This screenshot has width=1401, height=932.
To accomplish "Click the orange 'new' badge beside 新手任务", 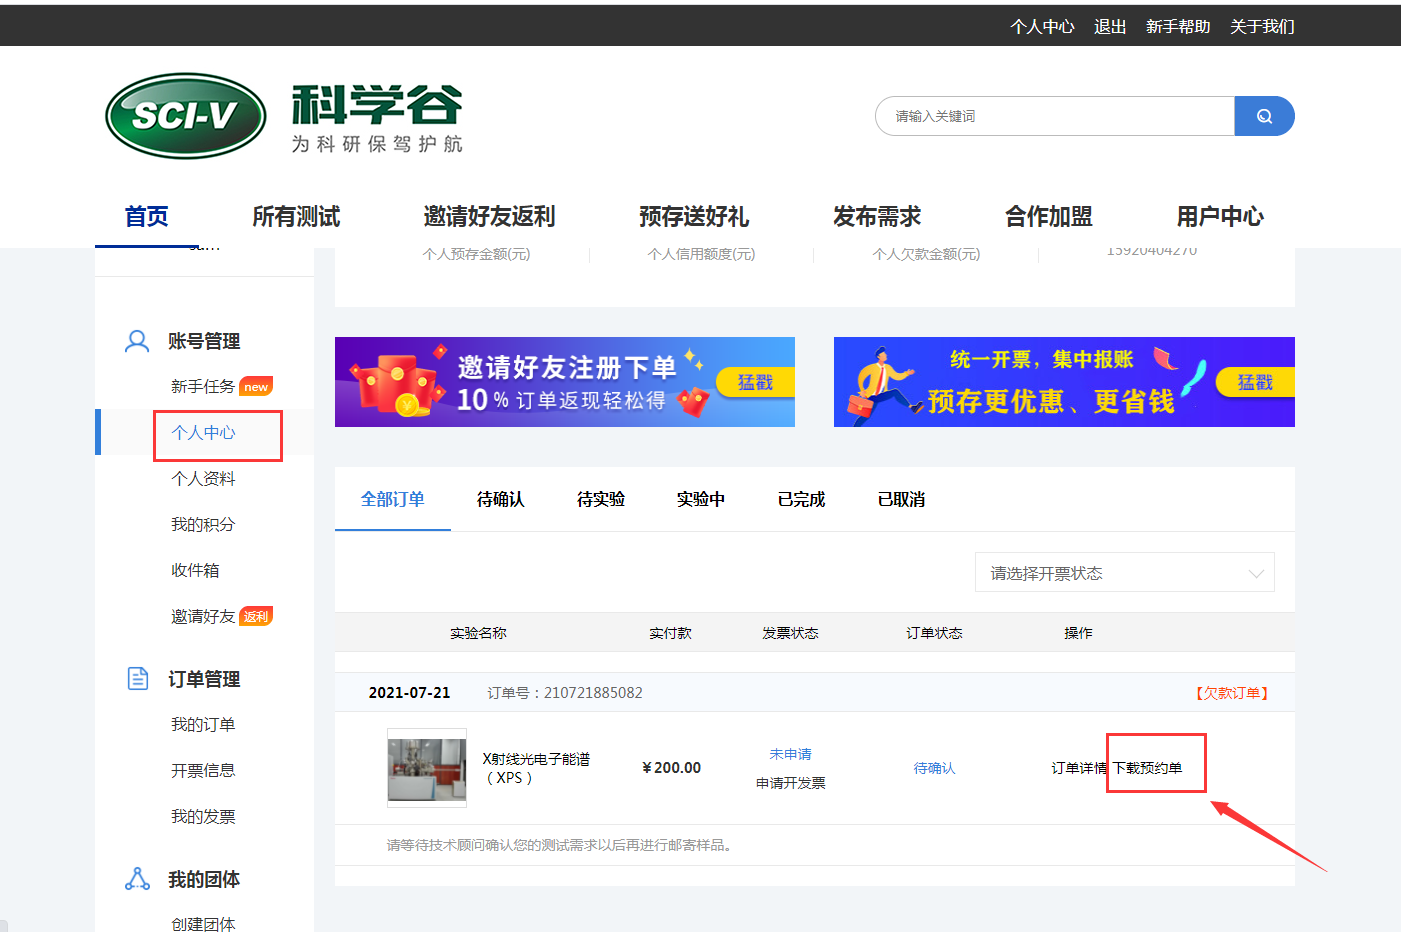I will click(256, 387).
